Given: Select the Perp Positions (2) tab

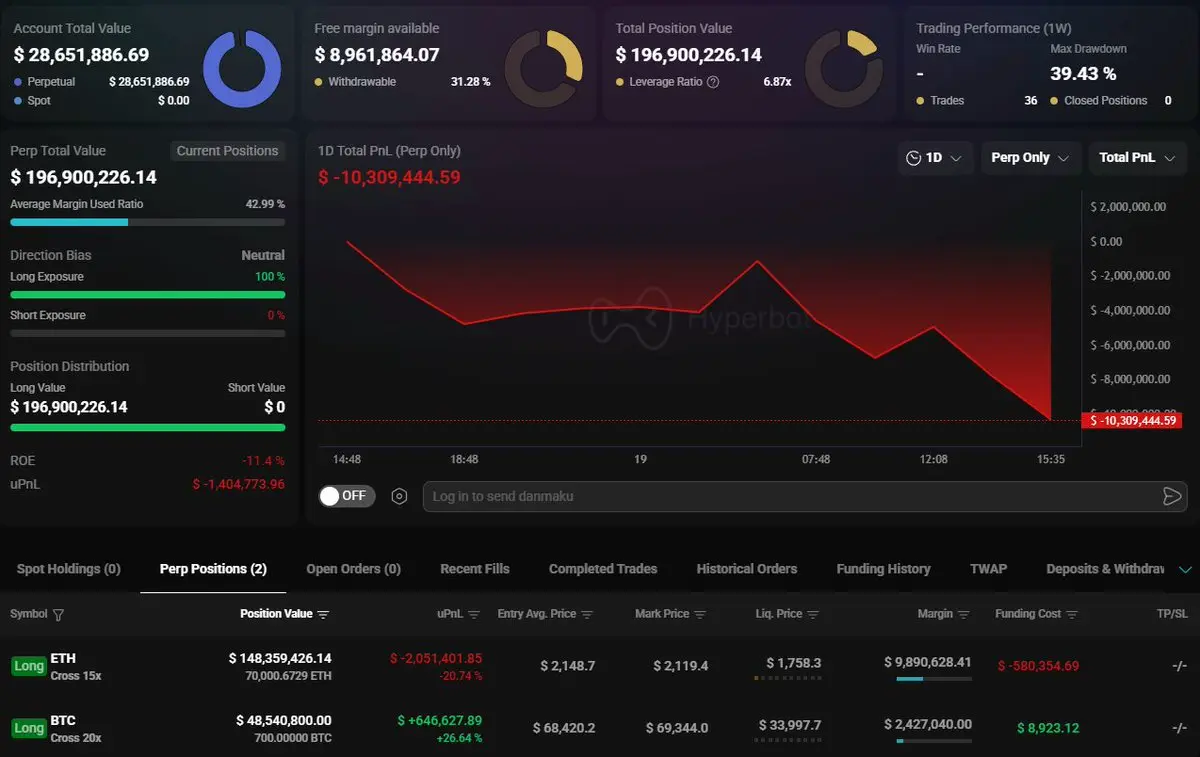Looking at the screenshot, I should pos(213,569).
